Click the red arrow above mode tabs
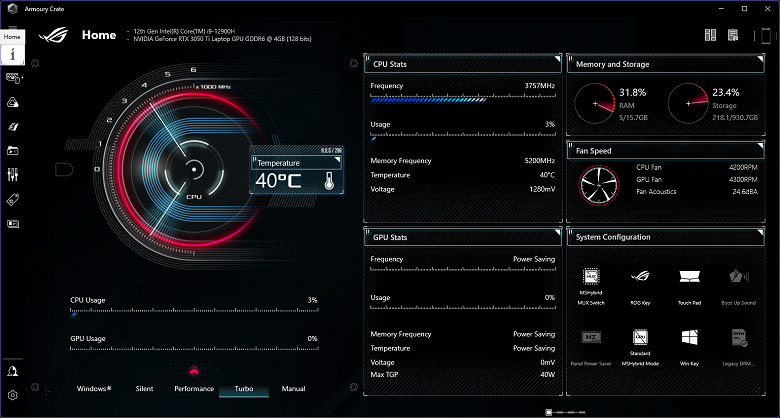Image resolution: width=780 pixels, height=418 pixels. click(194, 370)
